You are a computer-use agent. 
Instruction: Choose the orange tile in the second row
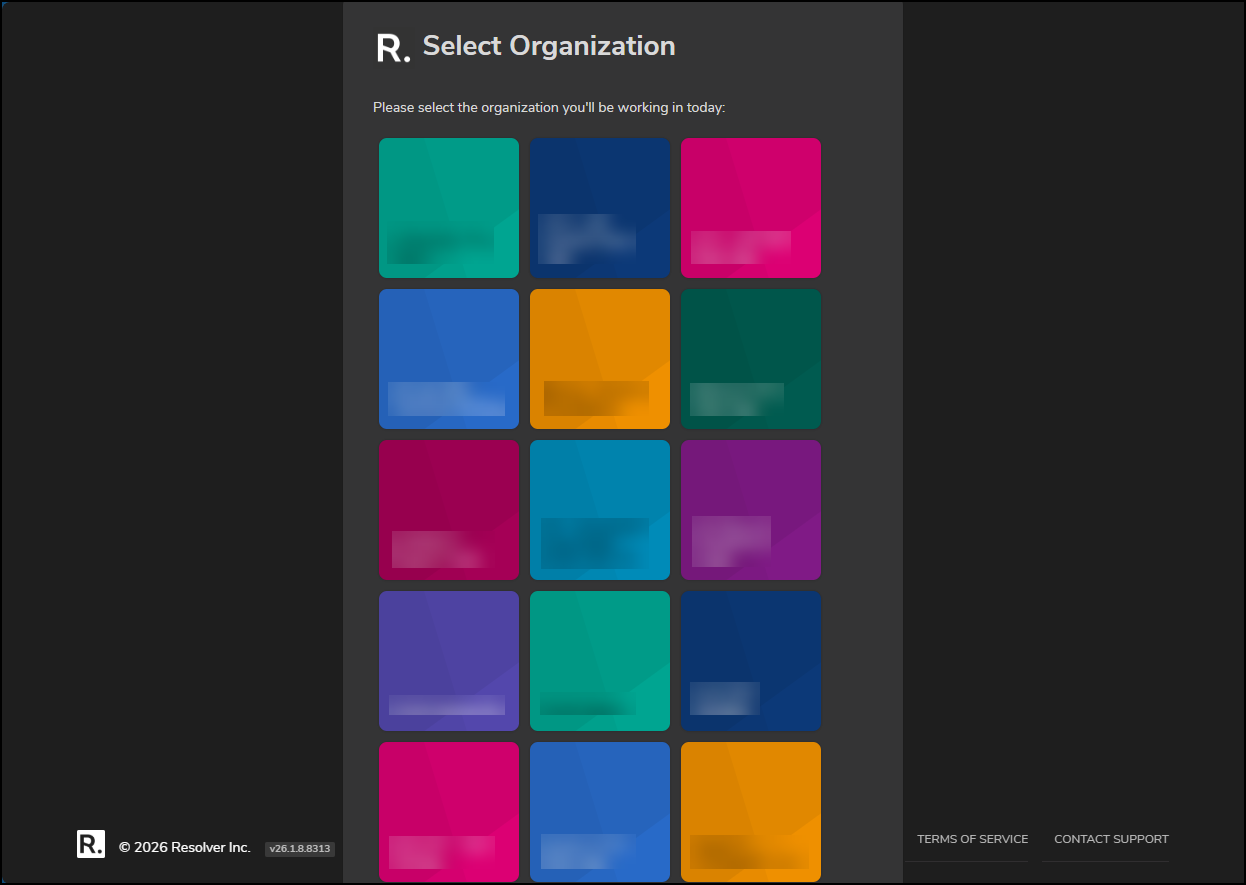[600, 359]
